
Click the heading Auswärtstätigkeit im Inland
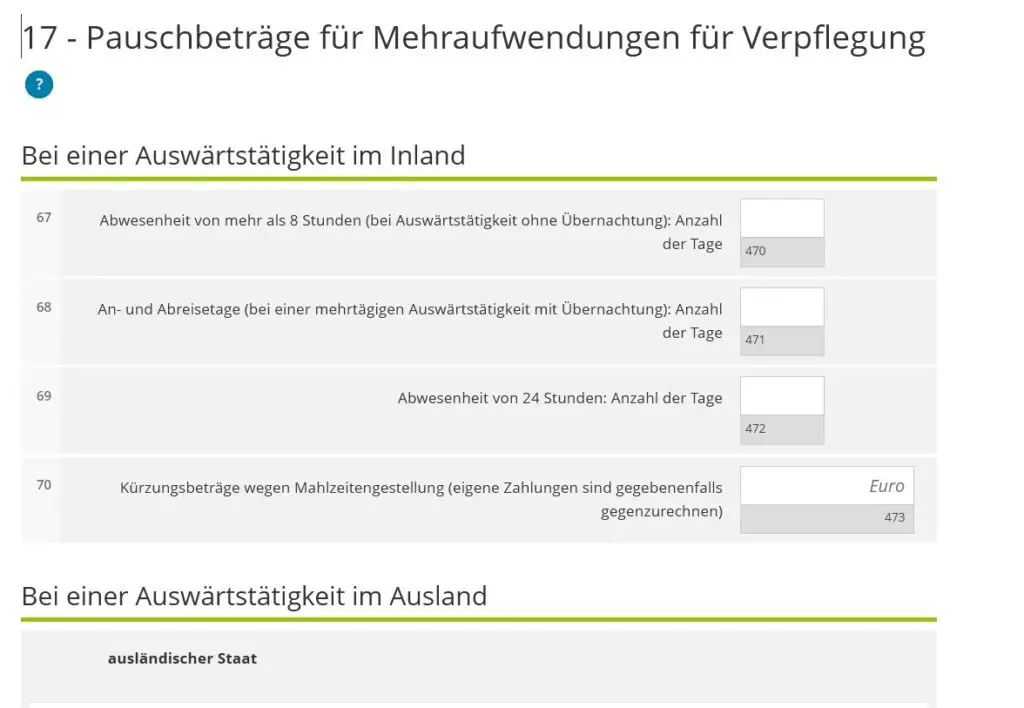pyautogui.click(x=244, y=155)
